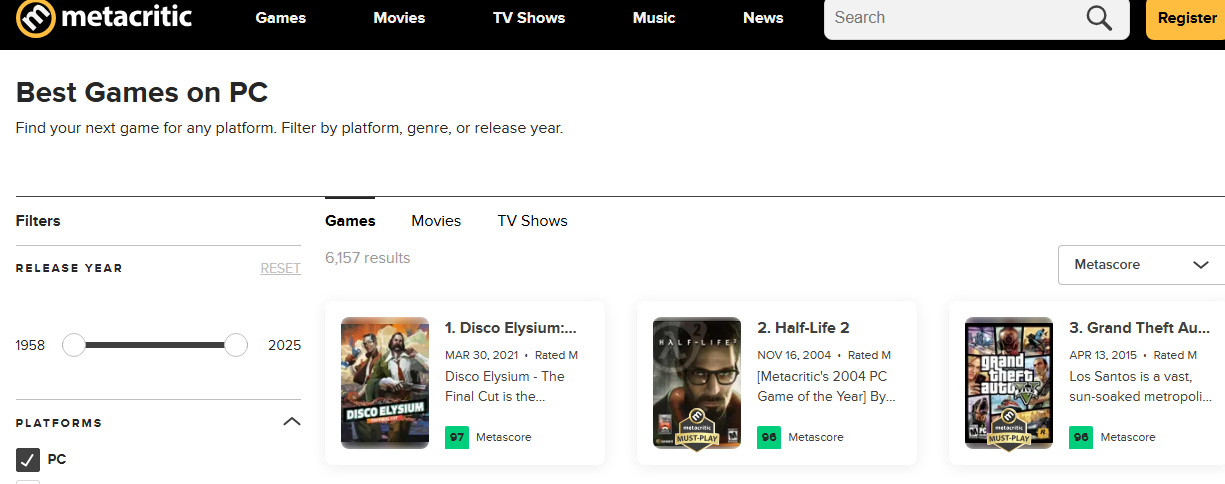Screen dimensions: 1225x484
Task: Click the Must-Play badge on Half-Life 2 cover
Action: (x=697, y=429)
